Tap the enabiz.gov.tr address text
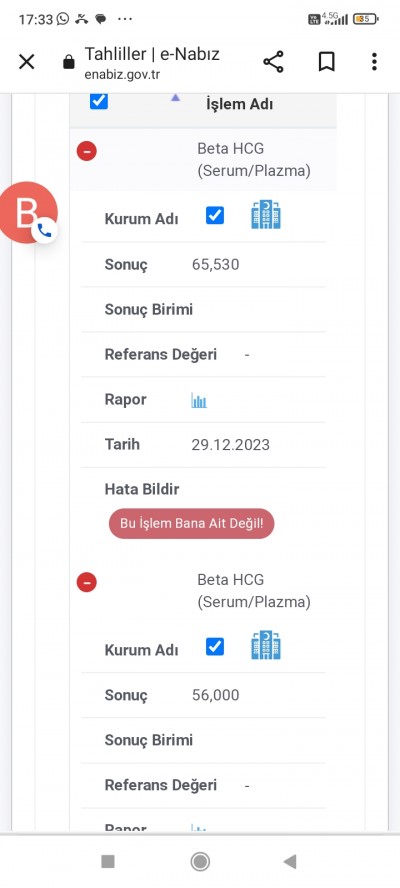The width and height of the screenshot is (400, 888). coord(122,74)
